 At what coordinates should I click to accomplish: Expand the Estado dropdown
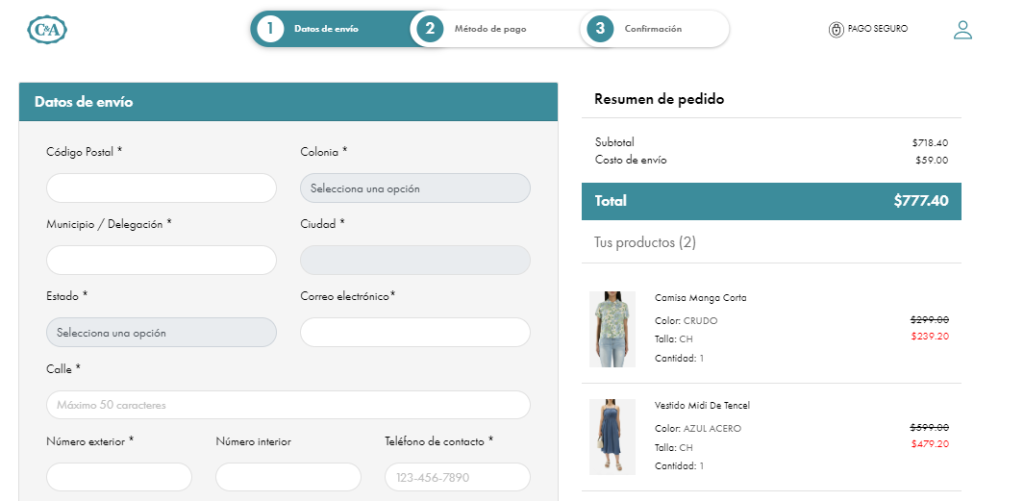tap(161, 332)
